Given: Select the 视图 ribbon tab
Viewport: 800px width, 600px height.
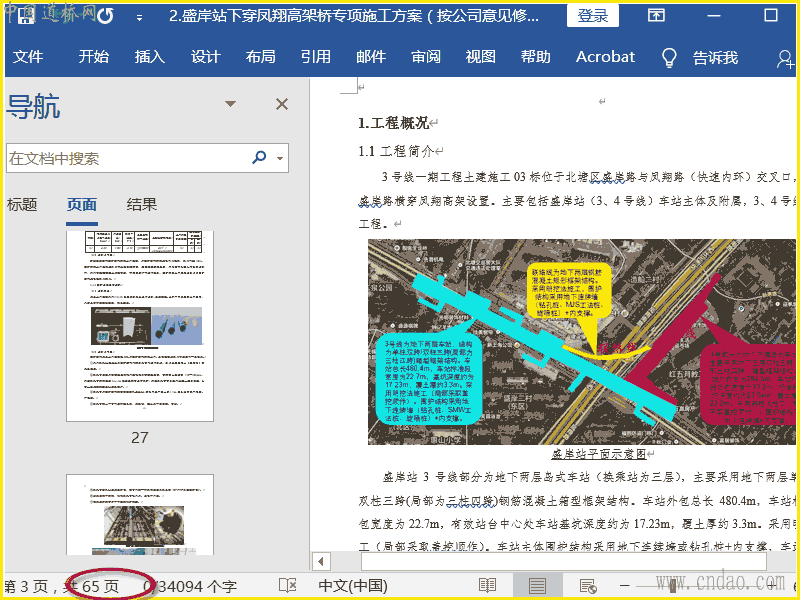Looking at the screenshot, I should tap(481, 57).
